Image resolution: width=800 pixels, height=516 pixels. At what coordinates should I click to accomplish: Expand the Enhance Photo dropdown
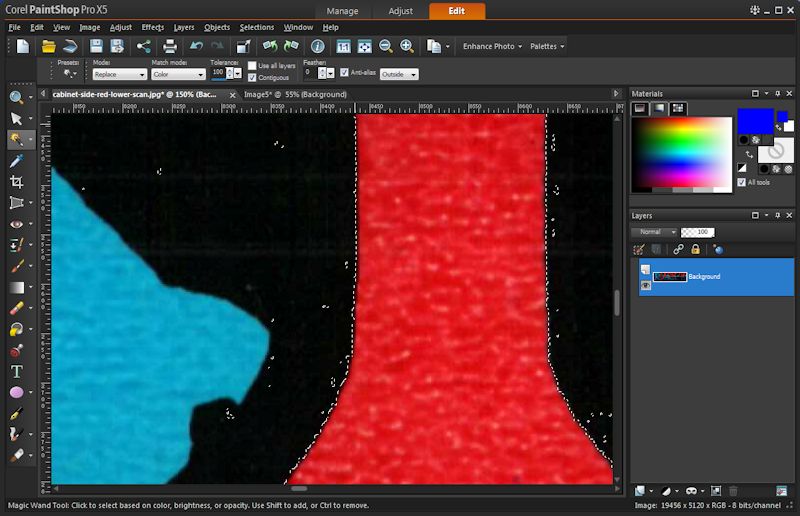[x=491, y=46]
